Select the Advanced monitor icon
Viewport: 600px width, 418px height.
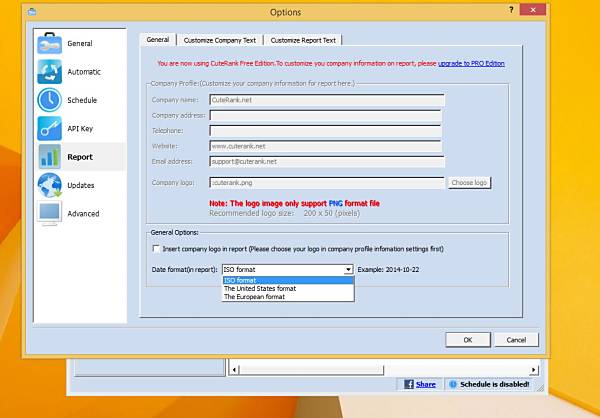[x=49, y=213]
